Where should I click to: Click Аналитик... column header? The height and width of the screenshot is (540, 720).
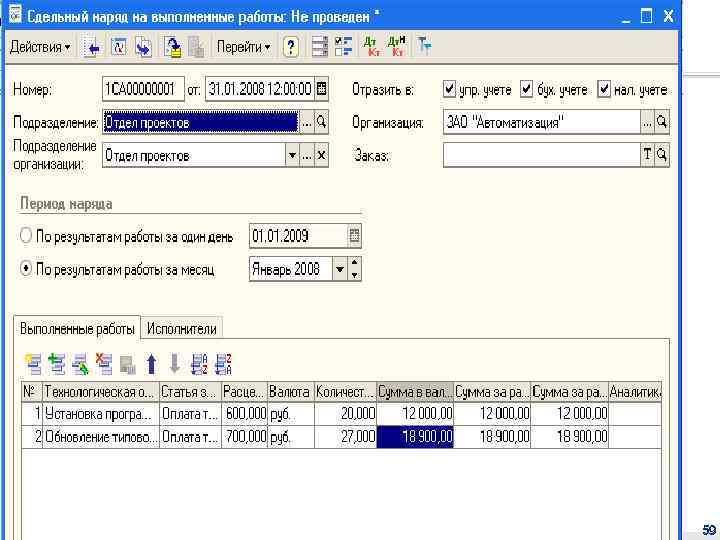tap(635, 392)
